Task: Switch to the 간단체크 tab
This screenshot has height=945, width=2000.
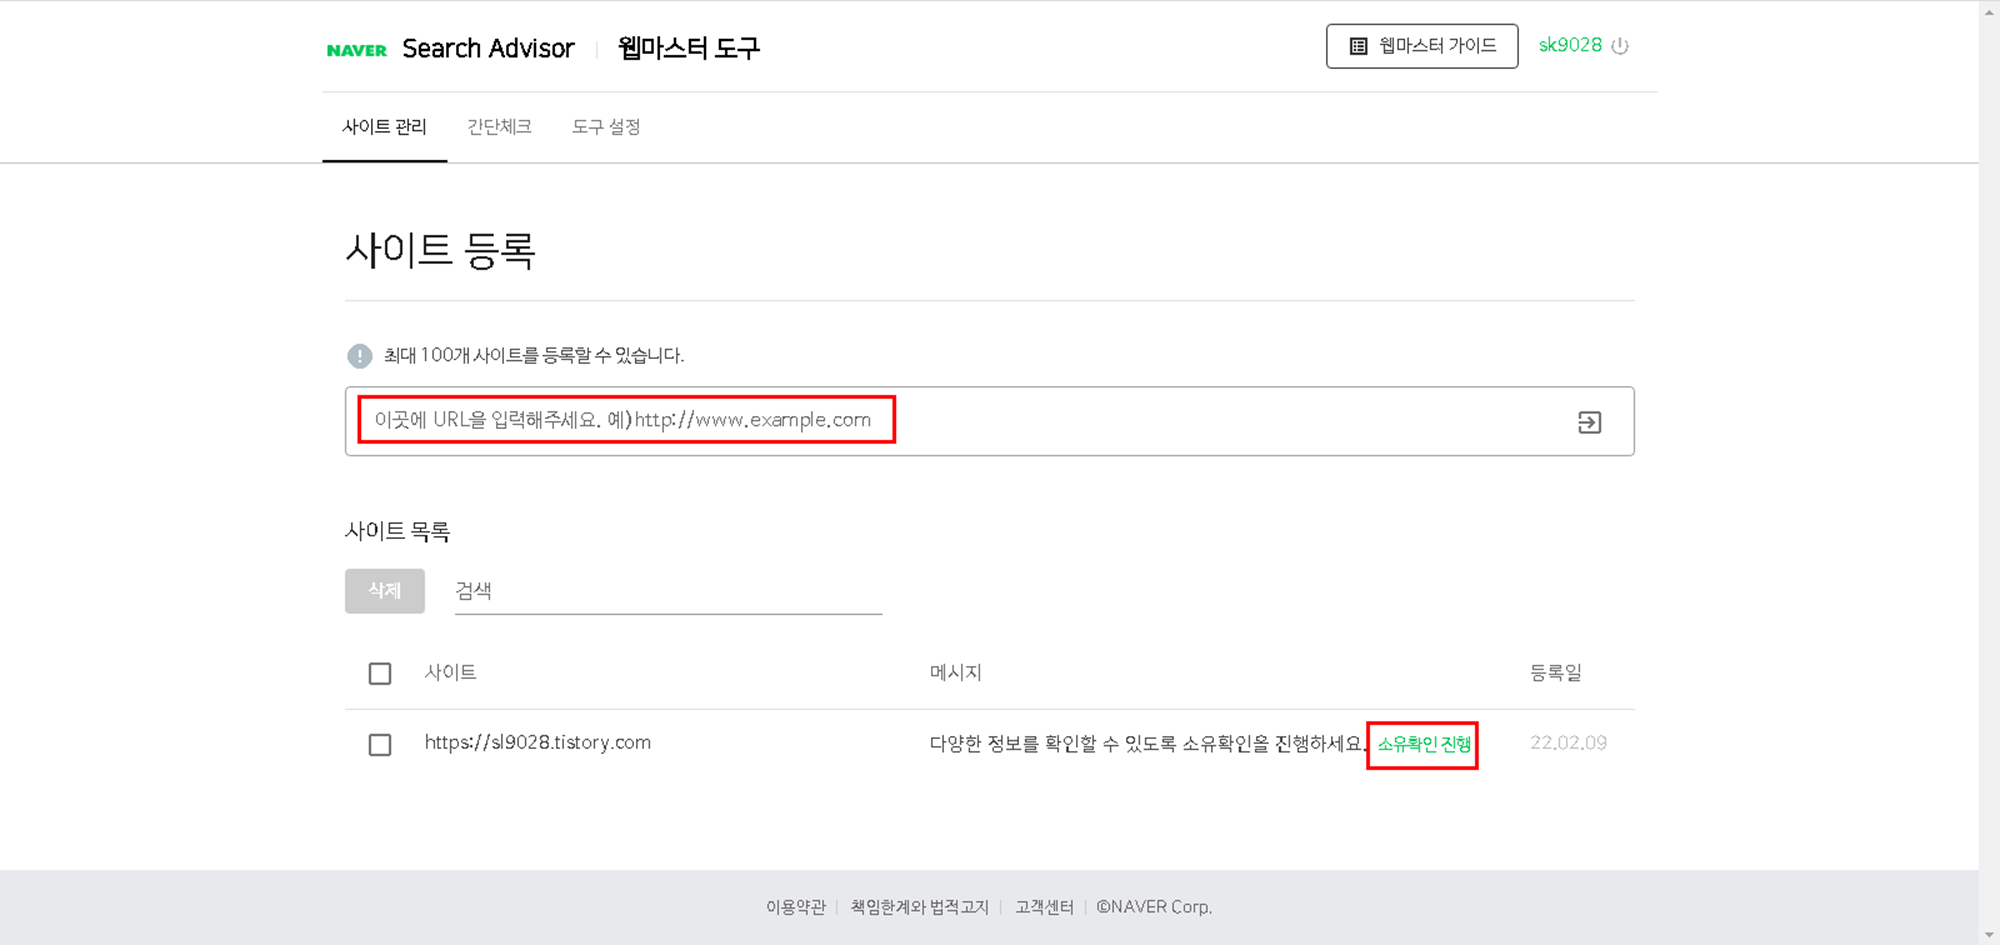Action: [x=499, y=127]
